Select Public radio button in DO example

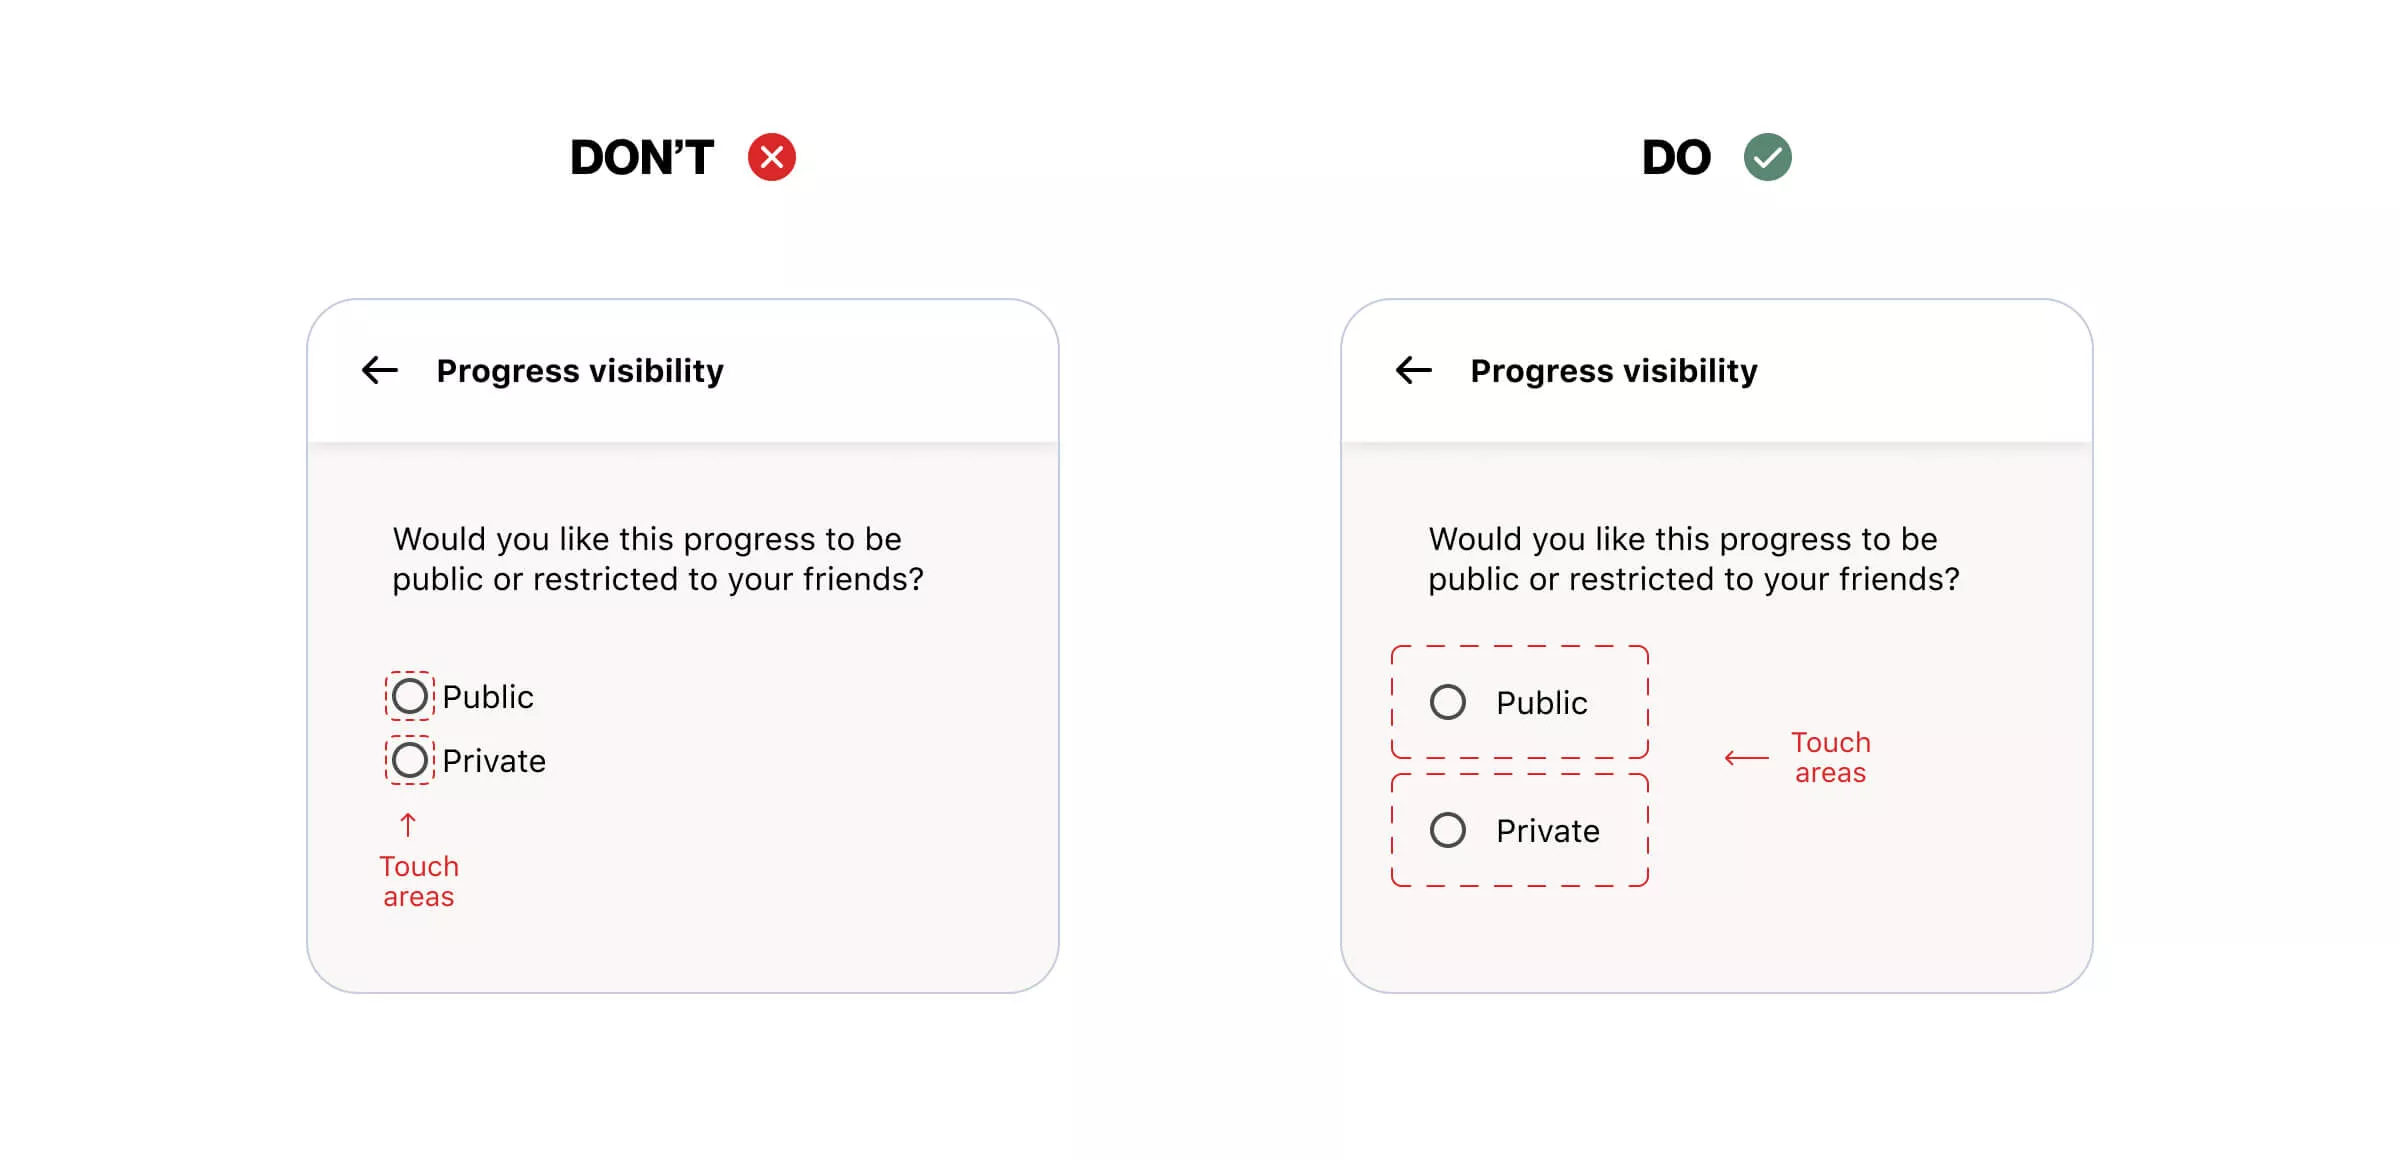pyautogui.click(x=1448, y=702)
